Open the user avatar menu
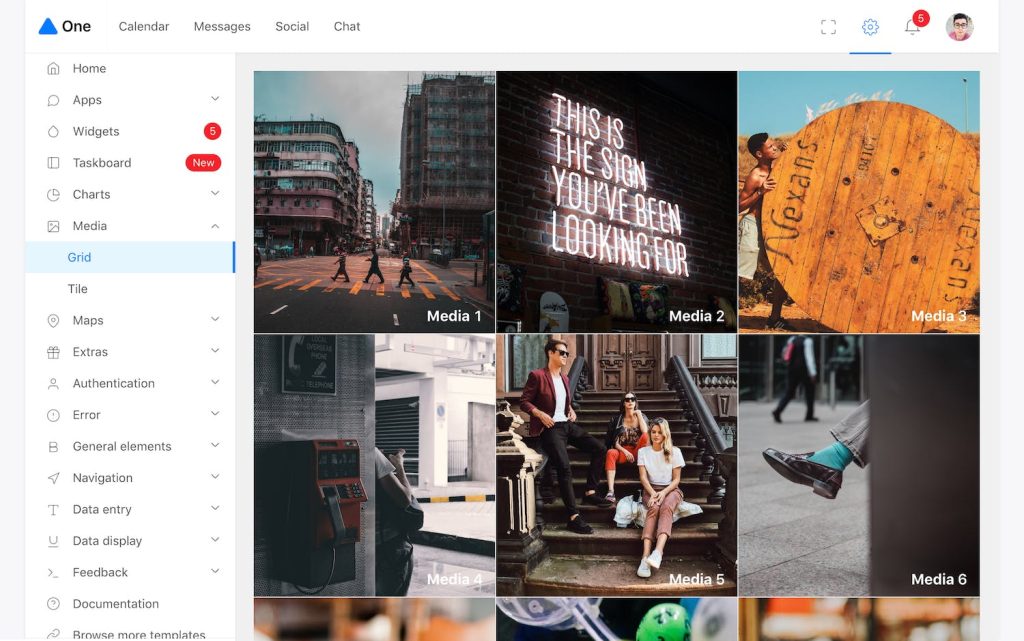 [x=959, y=27]
